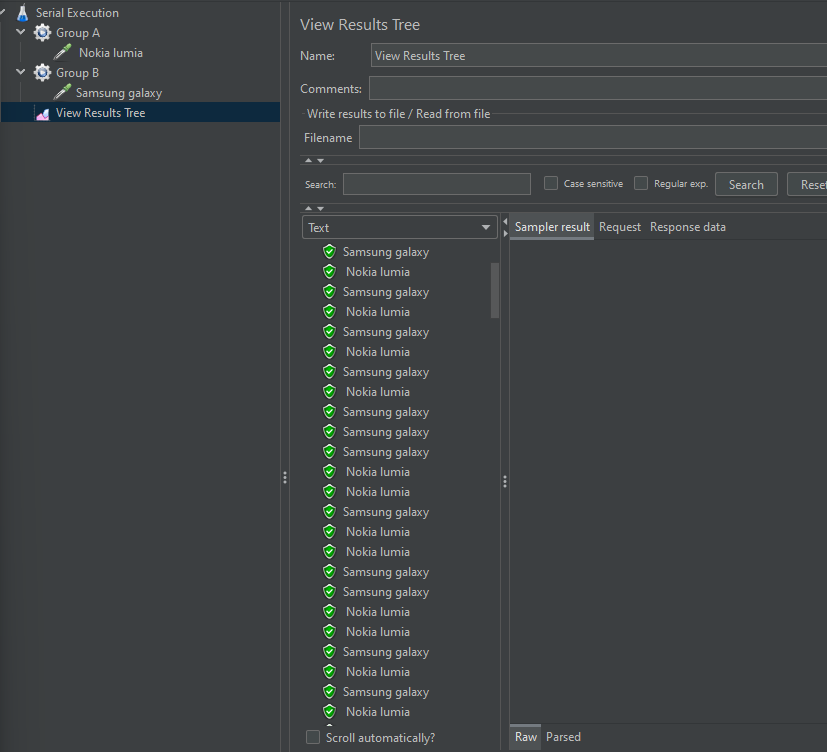Select Group A thread group label
The height and width of the screenshot is (752, 827).
[x=78, y=33]
